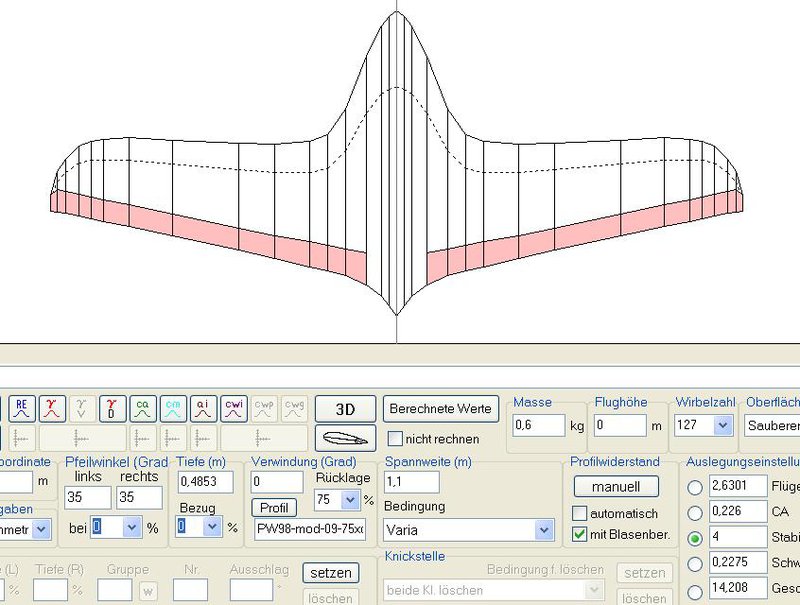This screenshot has width=800, height=605.
Task: Click the 'manuell' Profilwiderstand button
Action: 616,487
